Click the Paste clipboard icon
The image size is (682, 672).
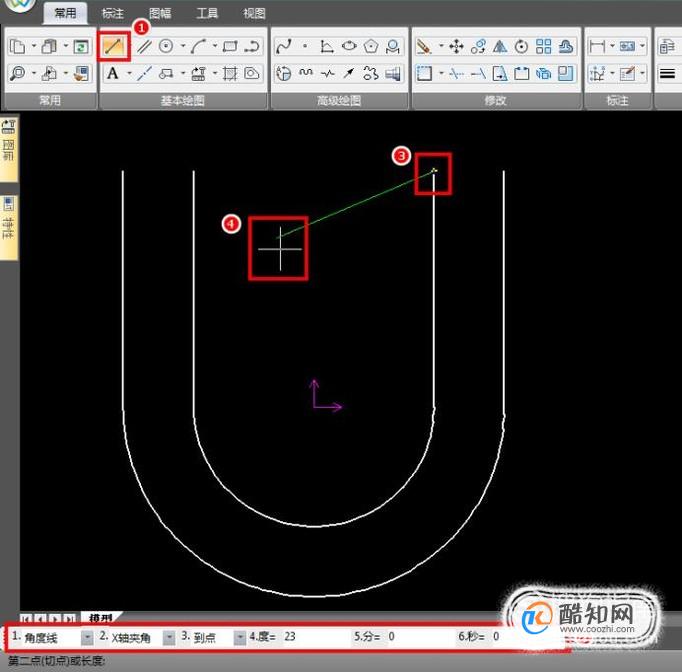[49, 46]
